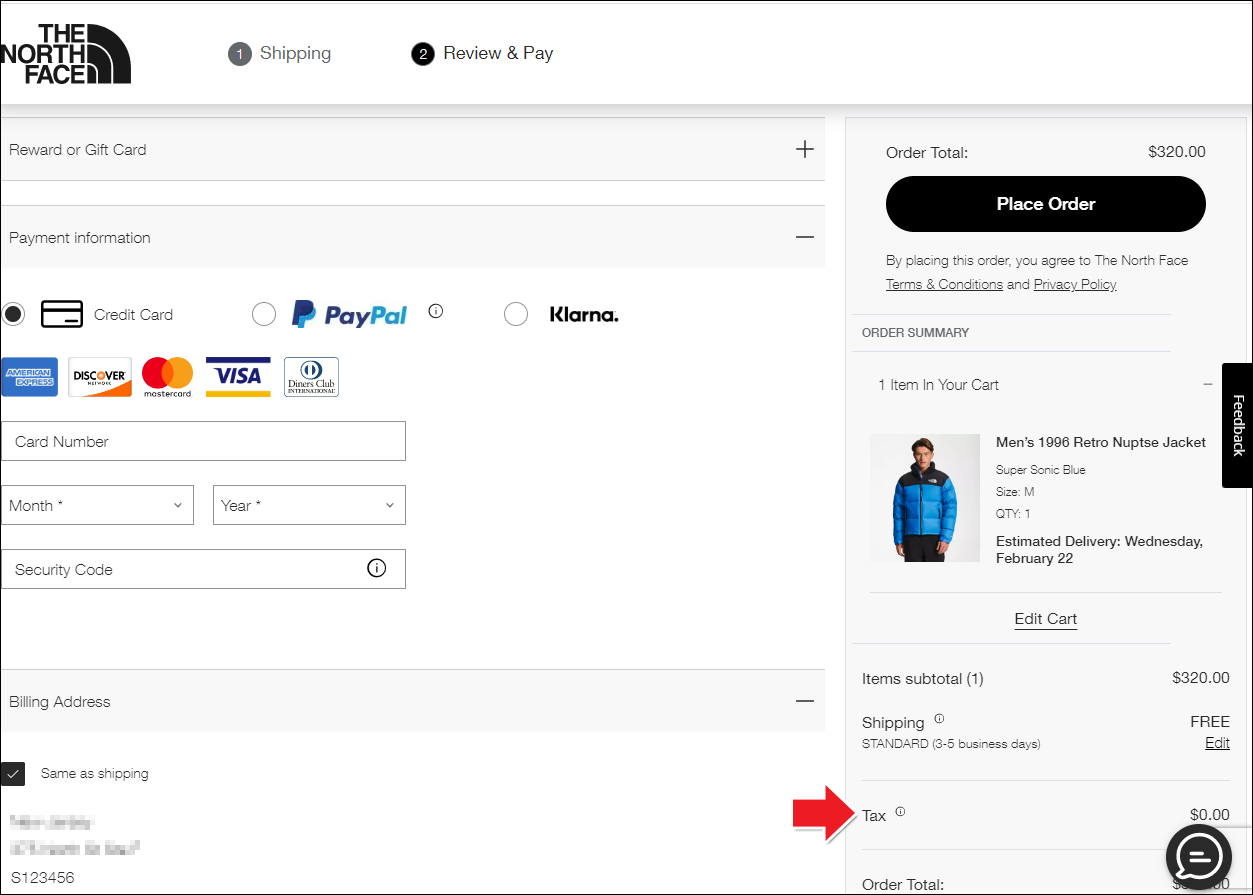1253x895 pixels.
Task: Uncheck Same as shipping checkbox
Action: point(13,773)
